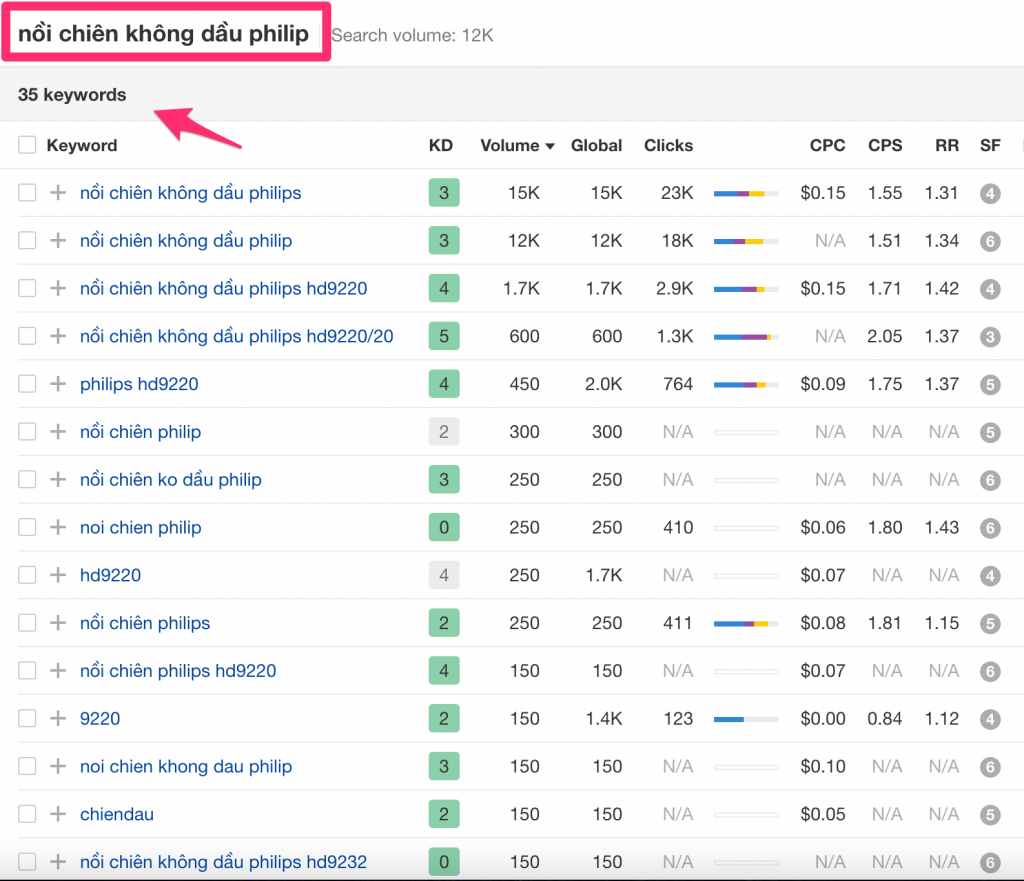Sort table by CPS column header
Viewport: 1024px width, 881px height.
(885, 145)
